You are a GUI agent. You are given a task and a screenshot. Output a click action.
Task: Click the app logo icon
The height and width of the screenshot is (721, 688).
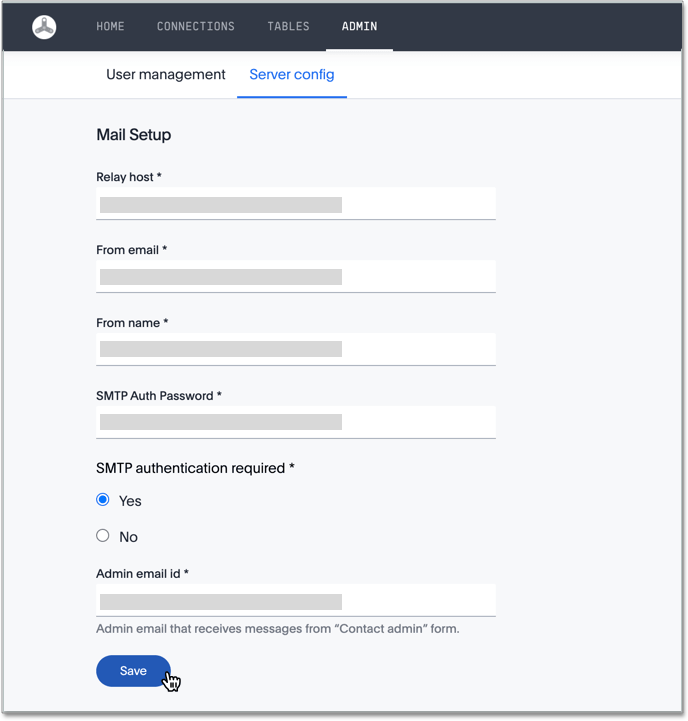[44, 27]
